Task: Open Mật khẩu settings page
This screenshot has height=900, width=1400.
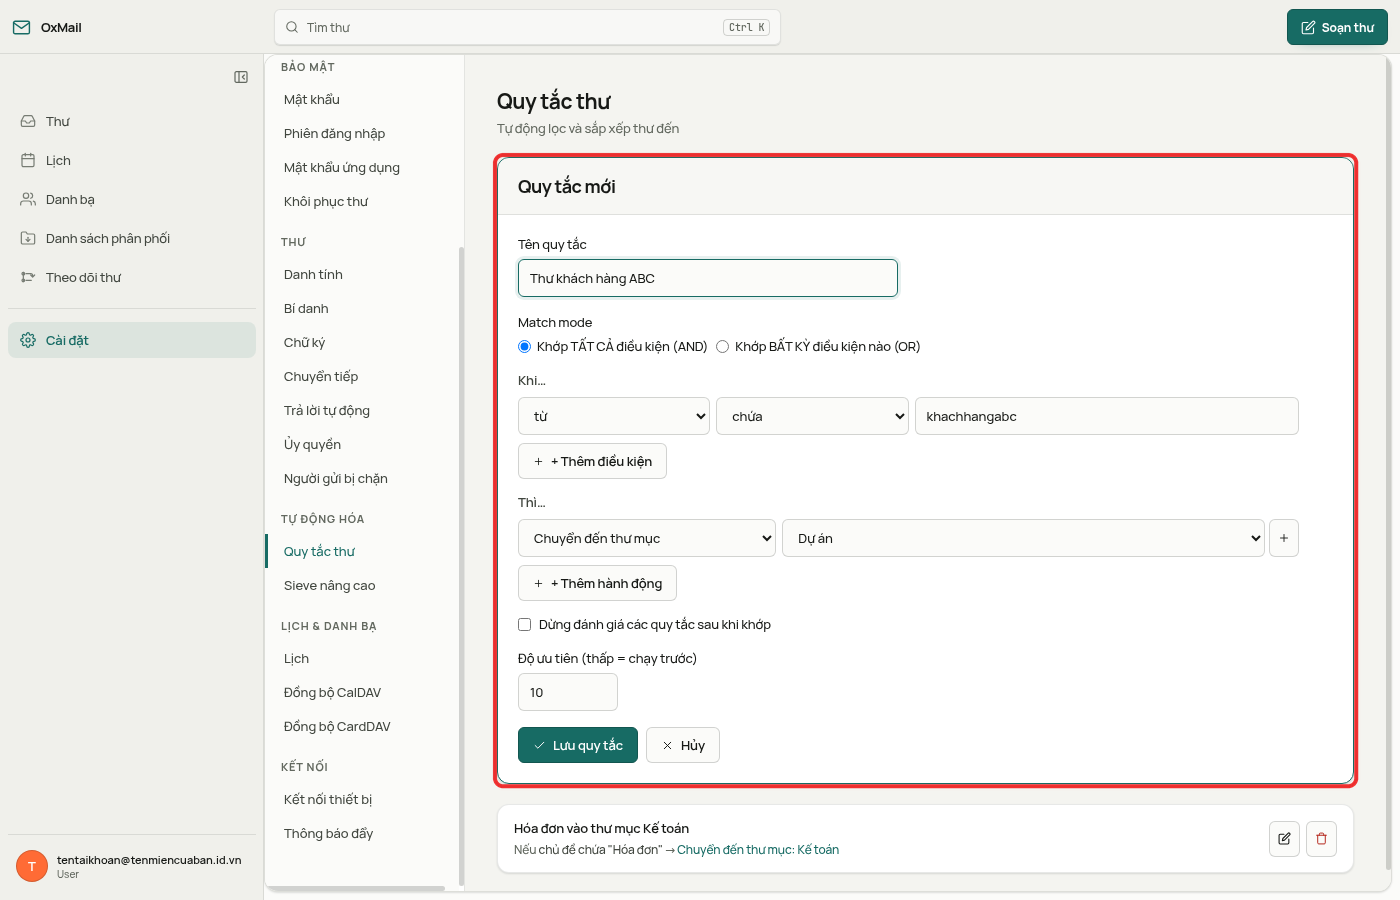Action: point(312,99)
